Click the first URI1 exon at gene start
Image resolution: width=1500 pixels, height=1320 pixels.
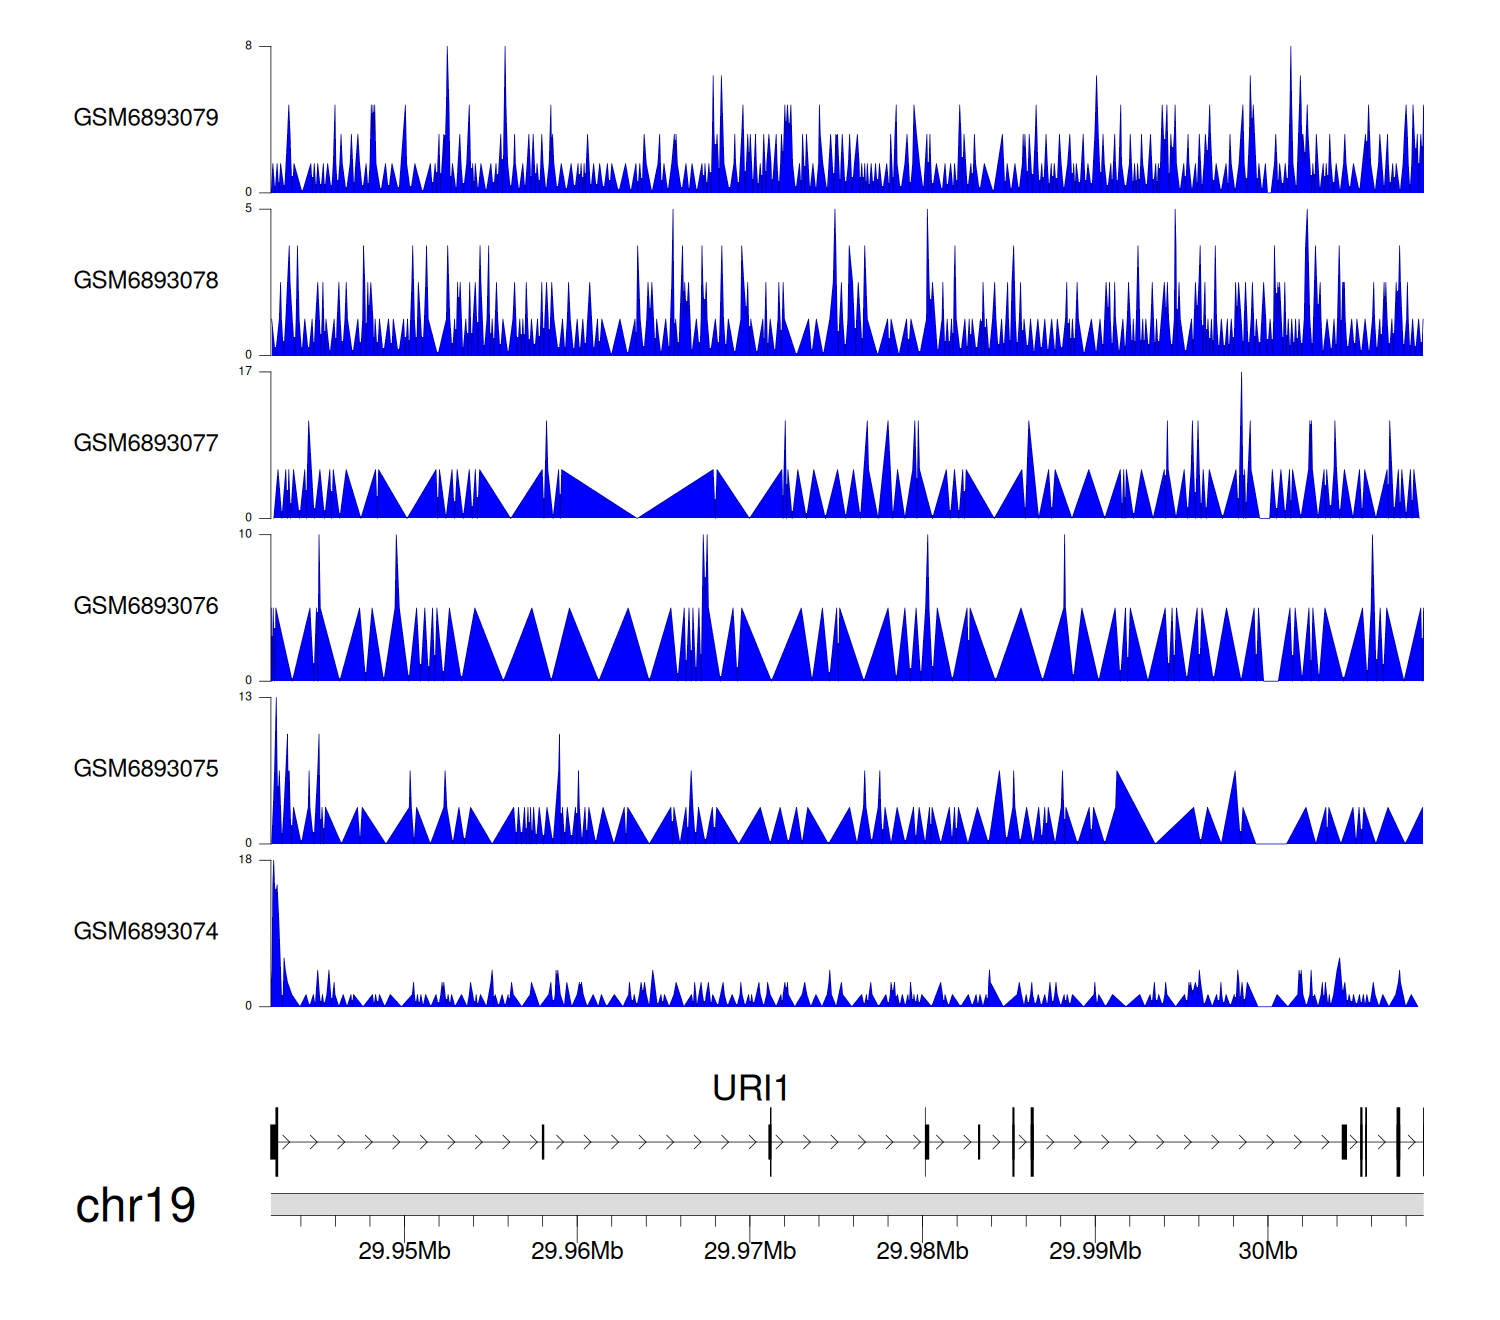pos(274,1142)
